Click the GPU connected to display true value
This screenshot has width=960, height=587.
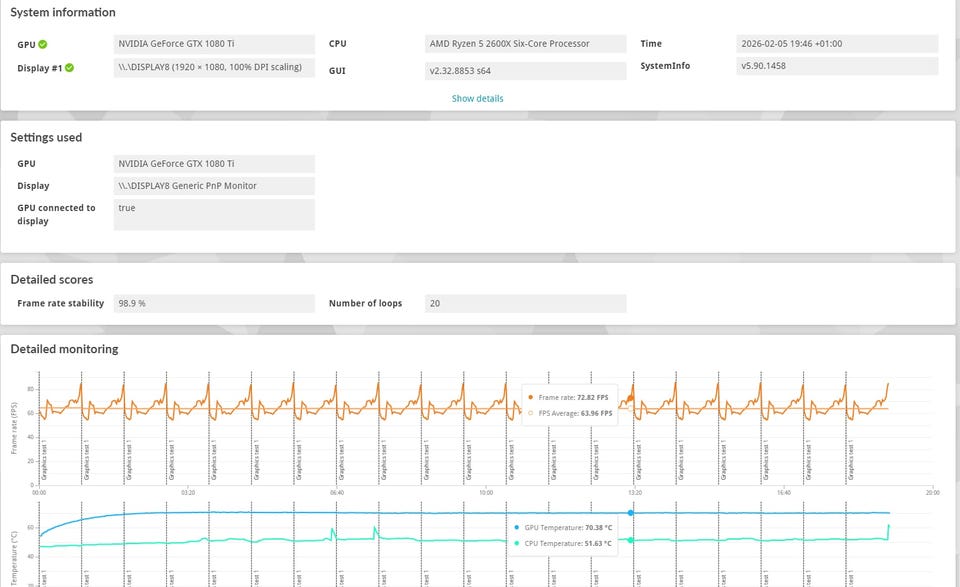(214, 214)
